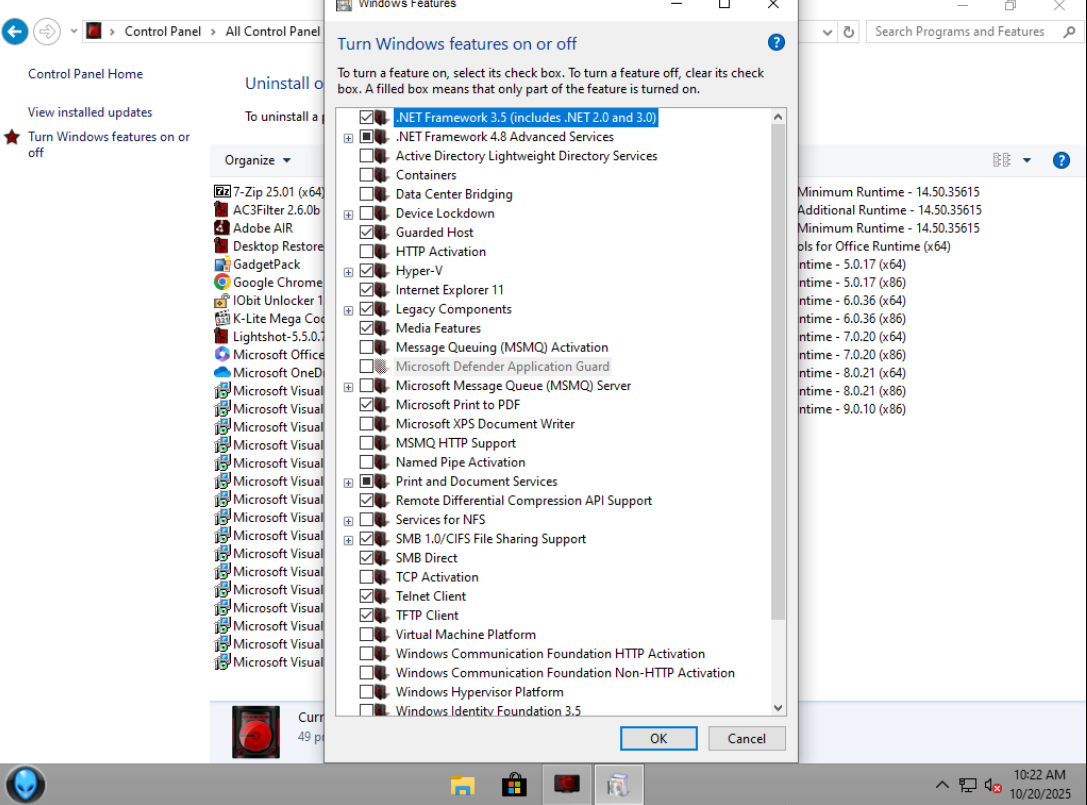The width and height of the screenshot is (1087, 805).
Task: Click the Google Chrome icon in program list
Action: pyautogui.click(x=222, y=282)
